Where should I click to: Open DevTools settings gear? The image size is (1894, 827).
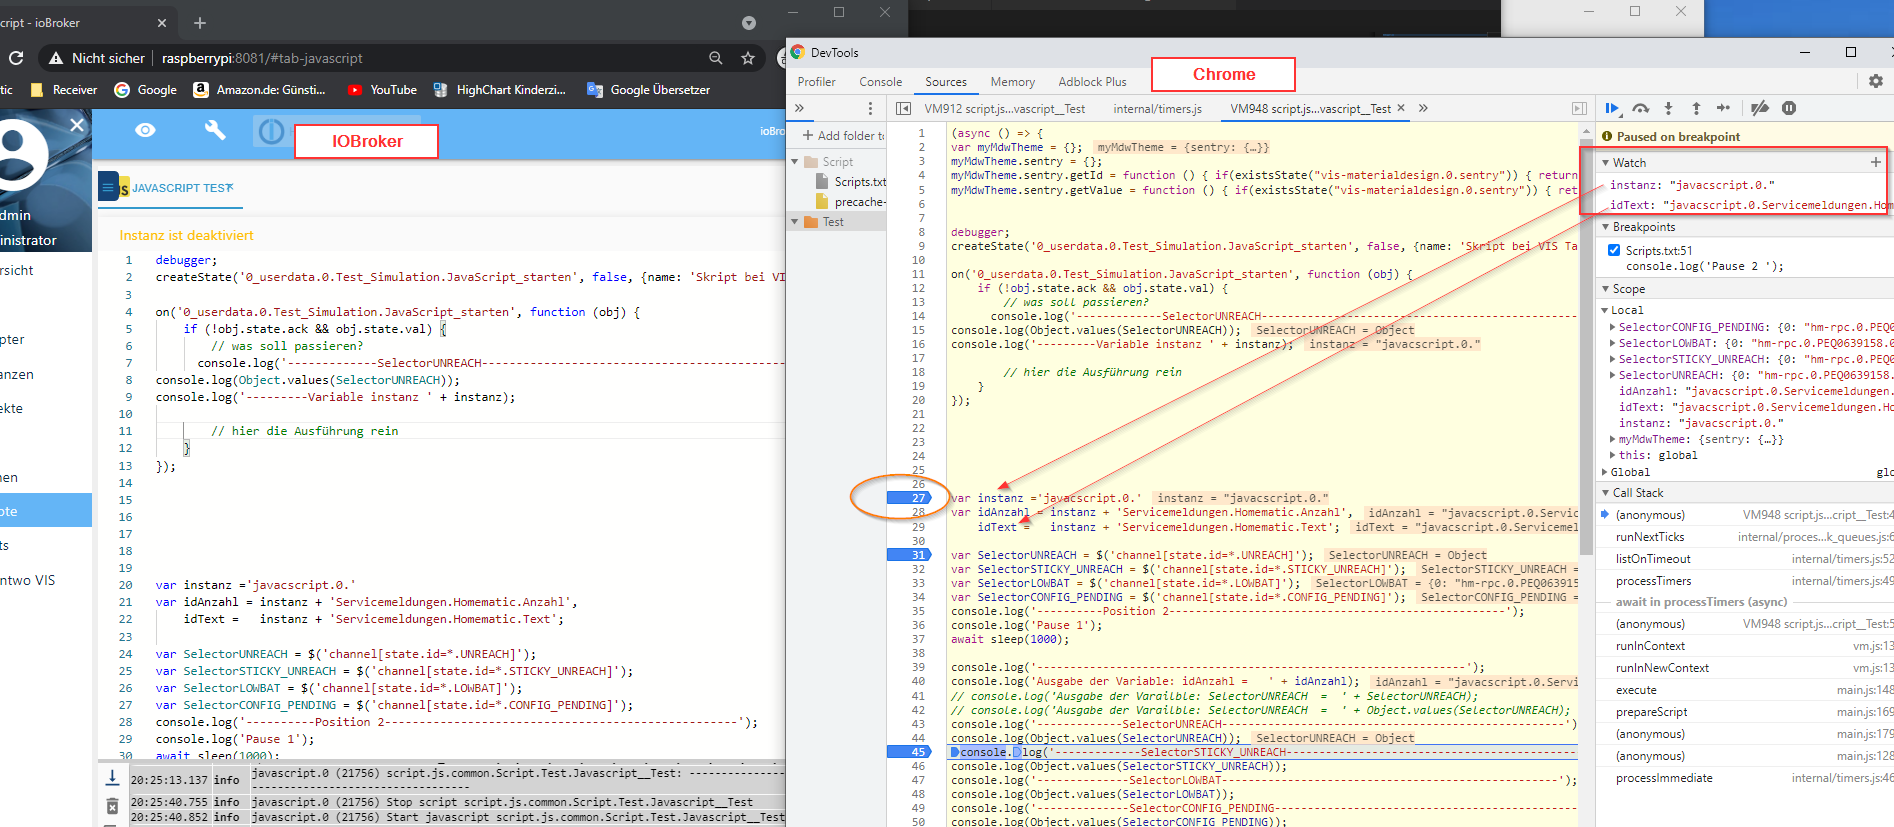point(1876,81)
